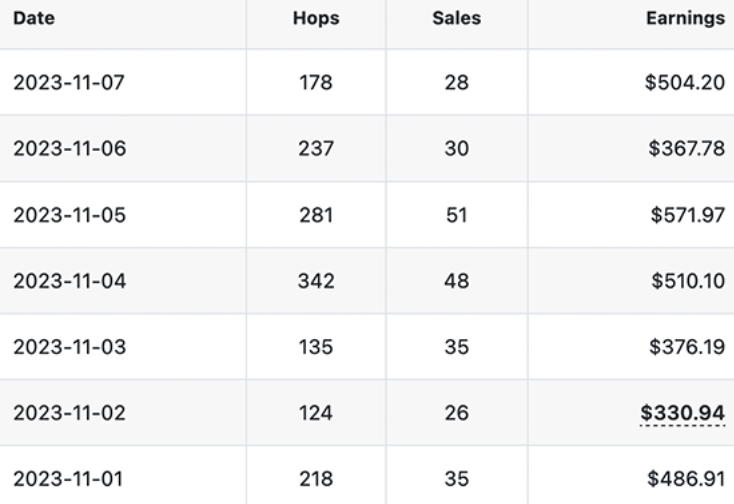
Task: Click the Sales column header
Action: click(x=456, y=18)
